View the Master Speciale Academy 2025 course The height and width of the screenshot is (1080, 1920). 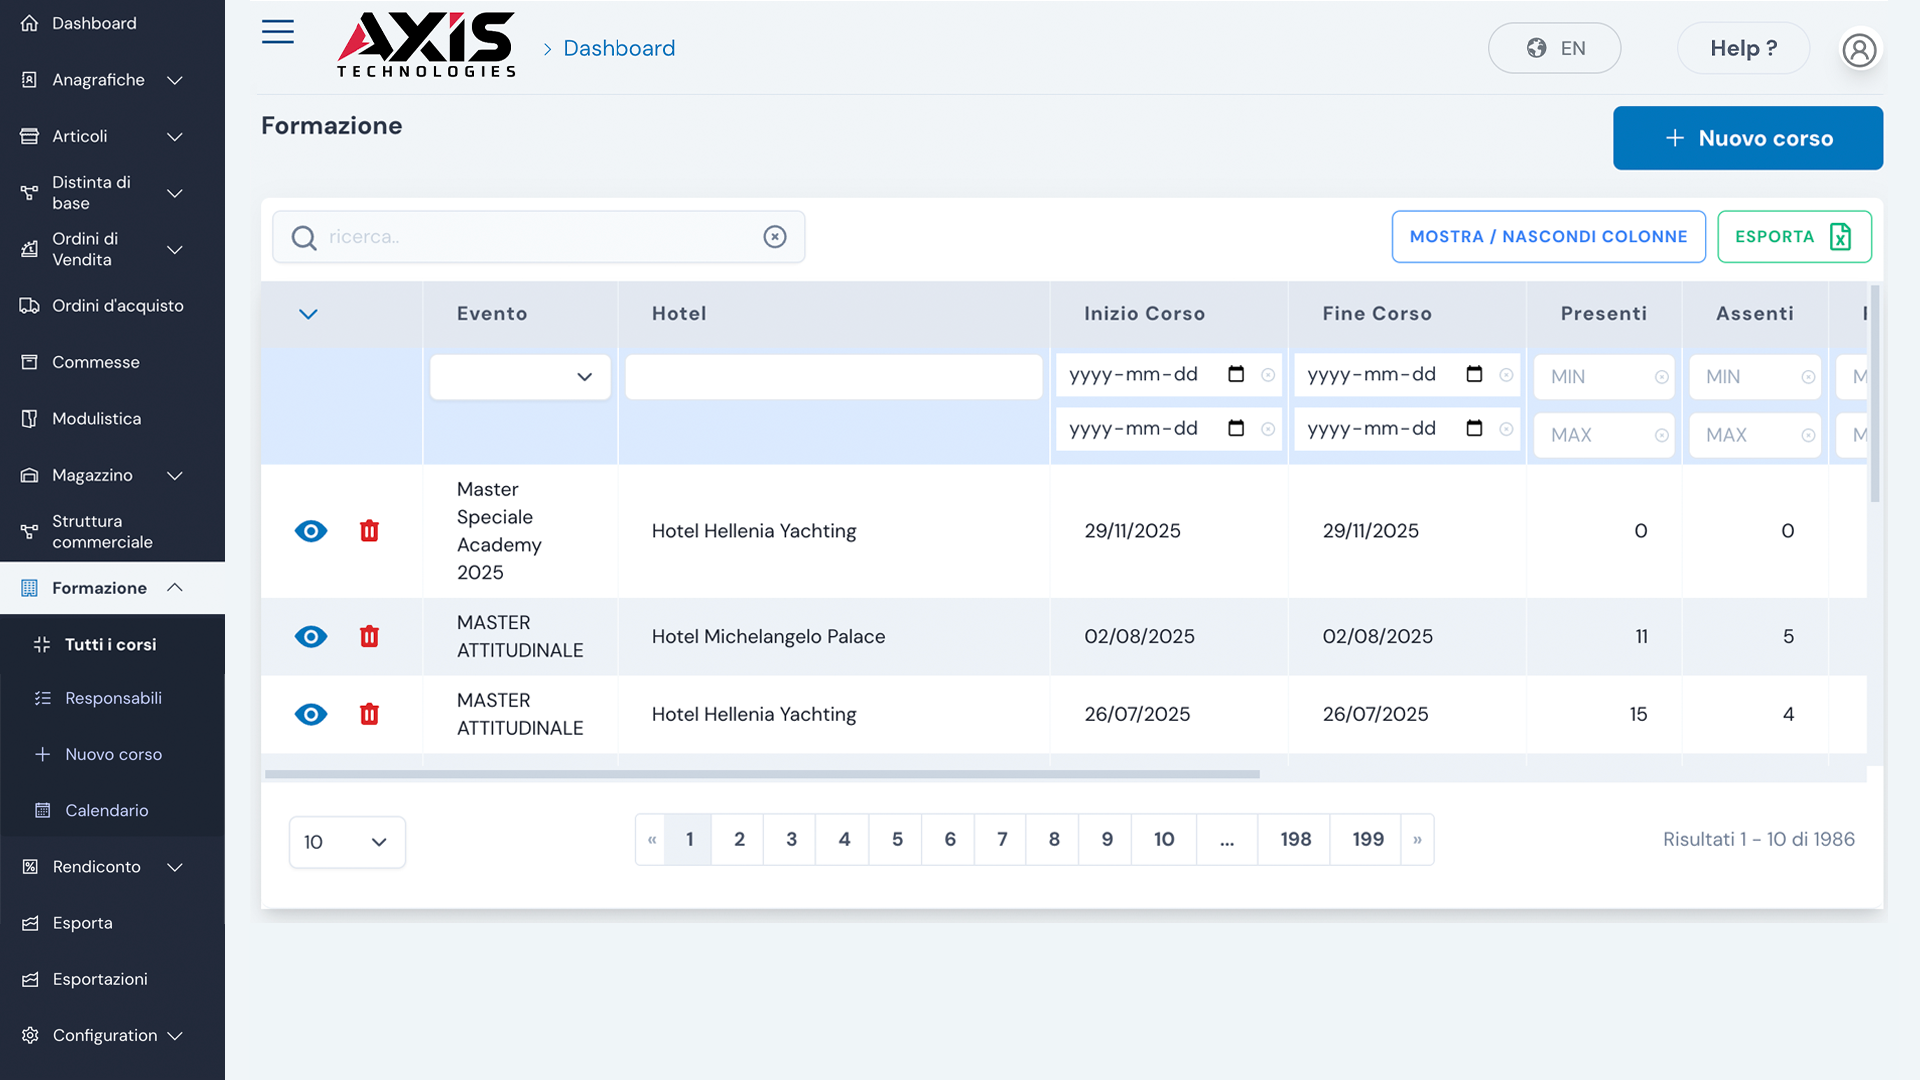(311, 531)
